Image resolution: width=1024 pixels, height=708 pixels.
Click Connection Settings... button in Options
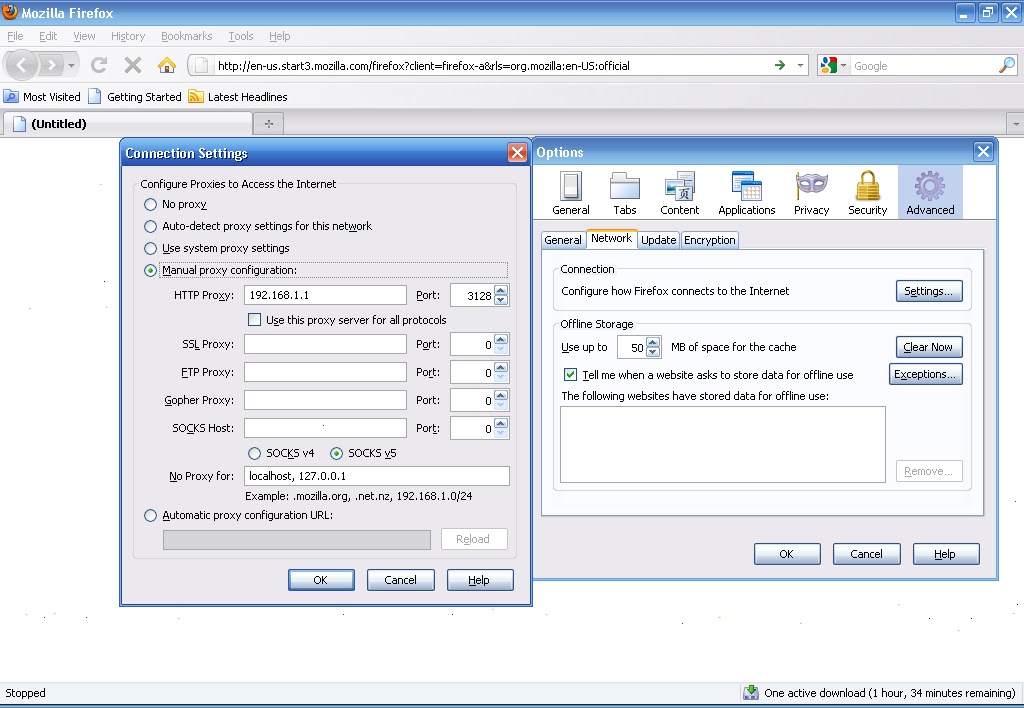[x=929, y=291]
